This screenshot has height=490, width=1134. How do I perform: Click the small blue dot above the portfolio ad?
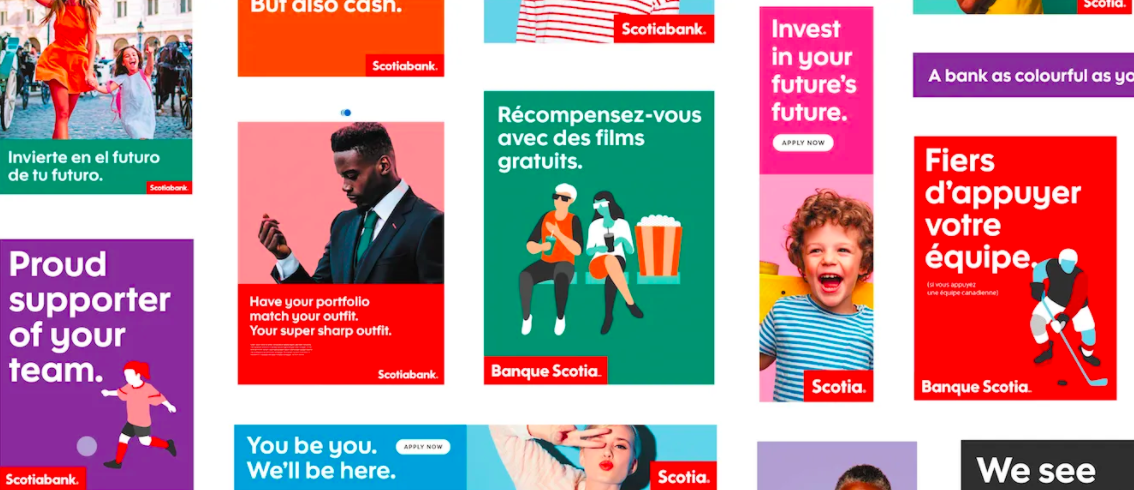(x=346, y=113)
